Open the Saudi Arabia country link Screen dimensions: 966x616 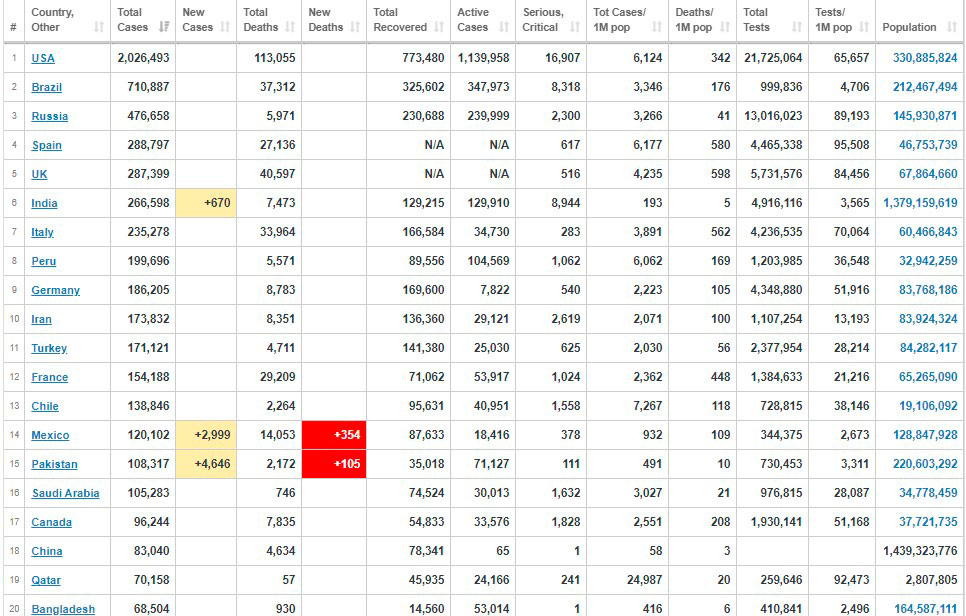point(65,493)
